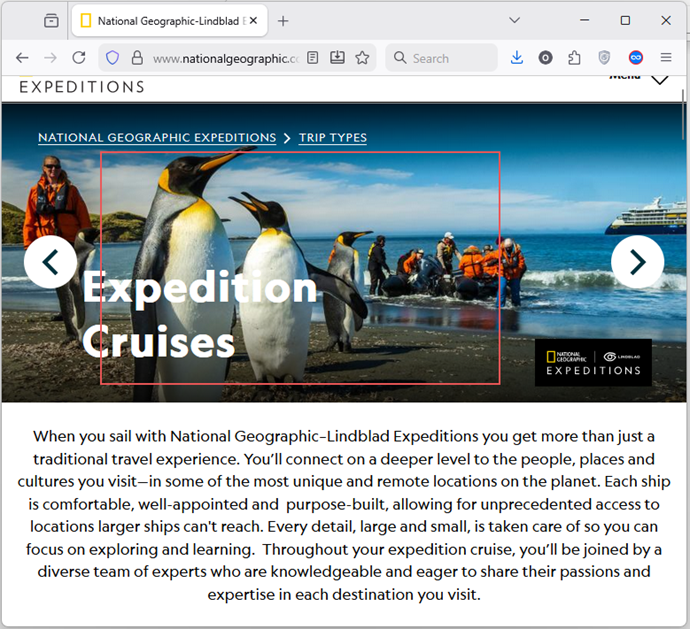Open the Firefox View icon
The height and width of the screenshot is (629, 690).
click(51, 20)
